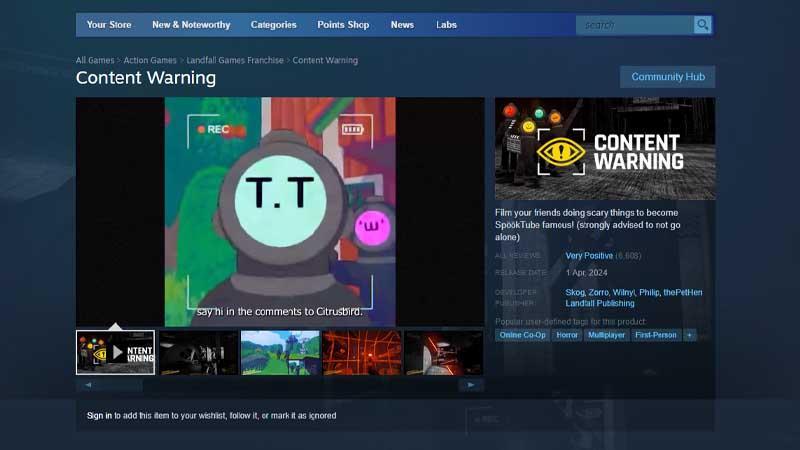Go to Points Shop
800x450 pixels.
(343, 24)
